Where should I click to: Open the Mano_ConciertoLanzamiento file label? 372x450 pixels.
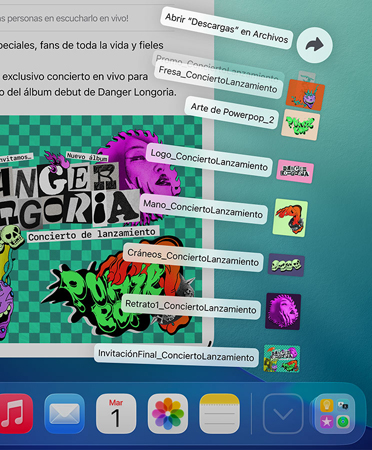point(203,209)
